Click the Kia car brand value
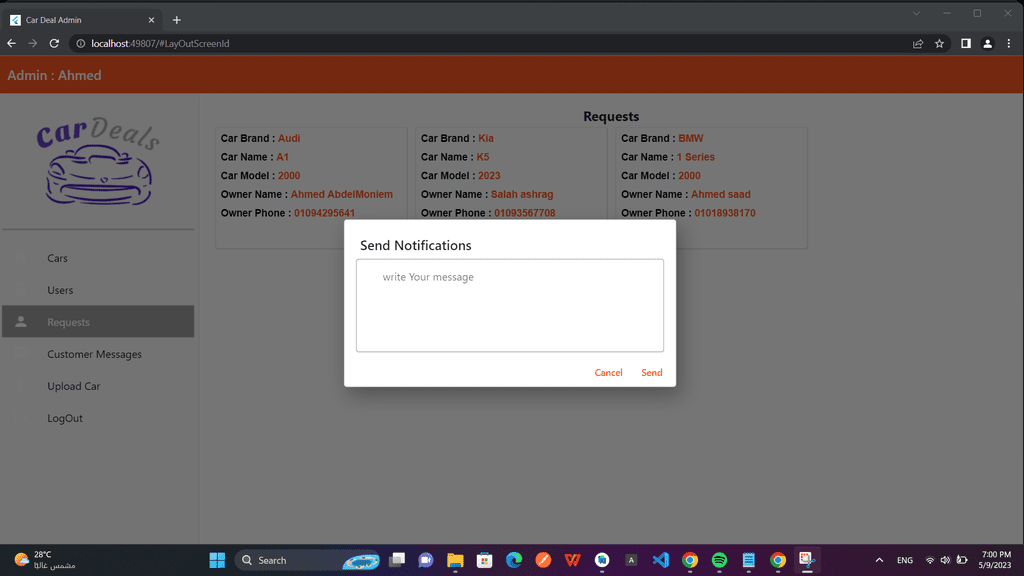 [x=486, y=138]
